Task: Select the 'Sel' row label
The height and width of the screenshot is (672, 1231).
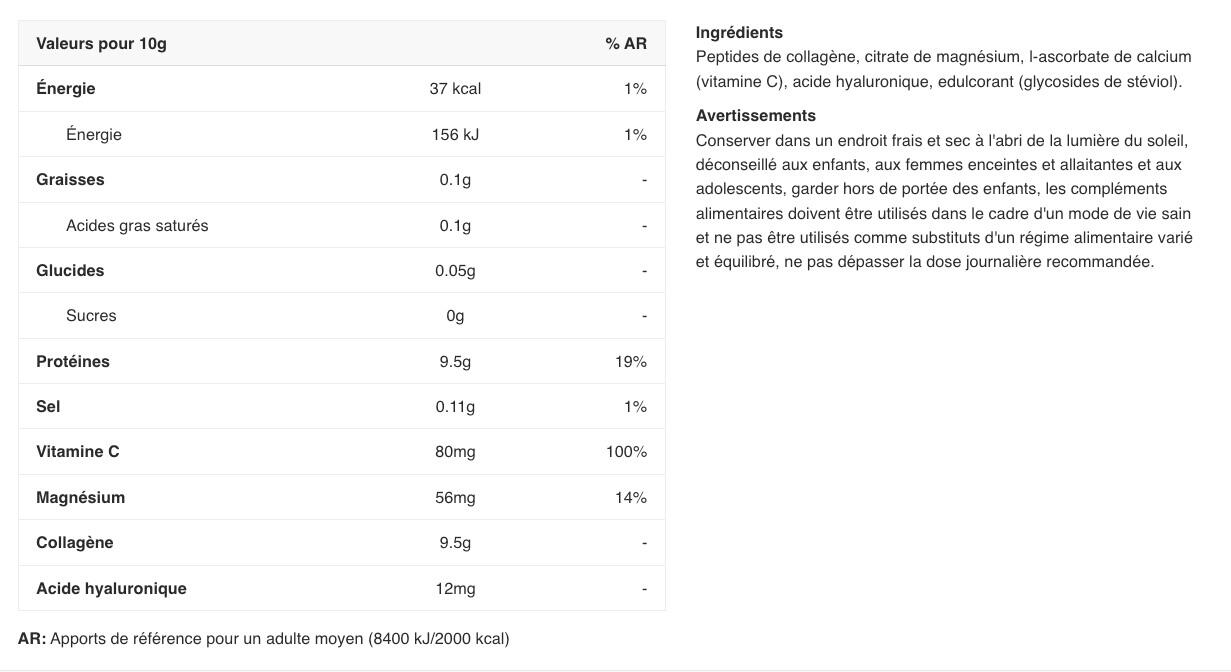Action: [x=48, y=406]
